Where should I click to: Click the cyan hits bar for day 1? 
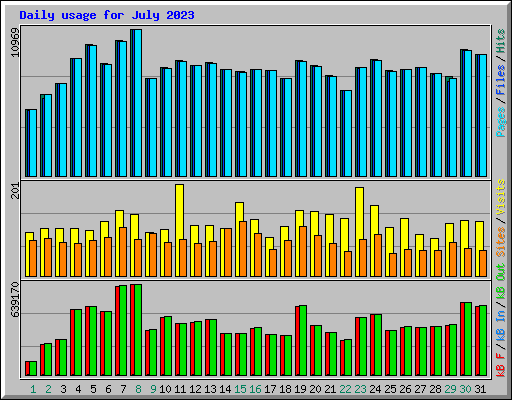click(x=33, y=143)
